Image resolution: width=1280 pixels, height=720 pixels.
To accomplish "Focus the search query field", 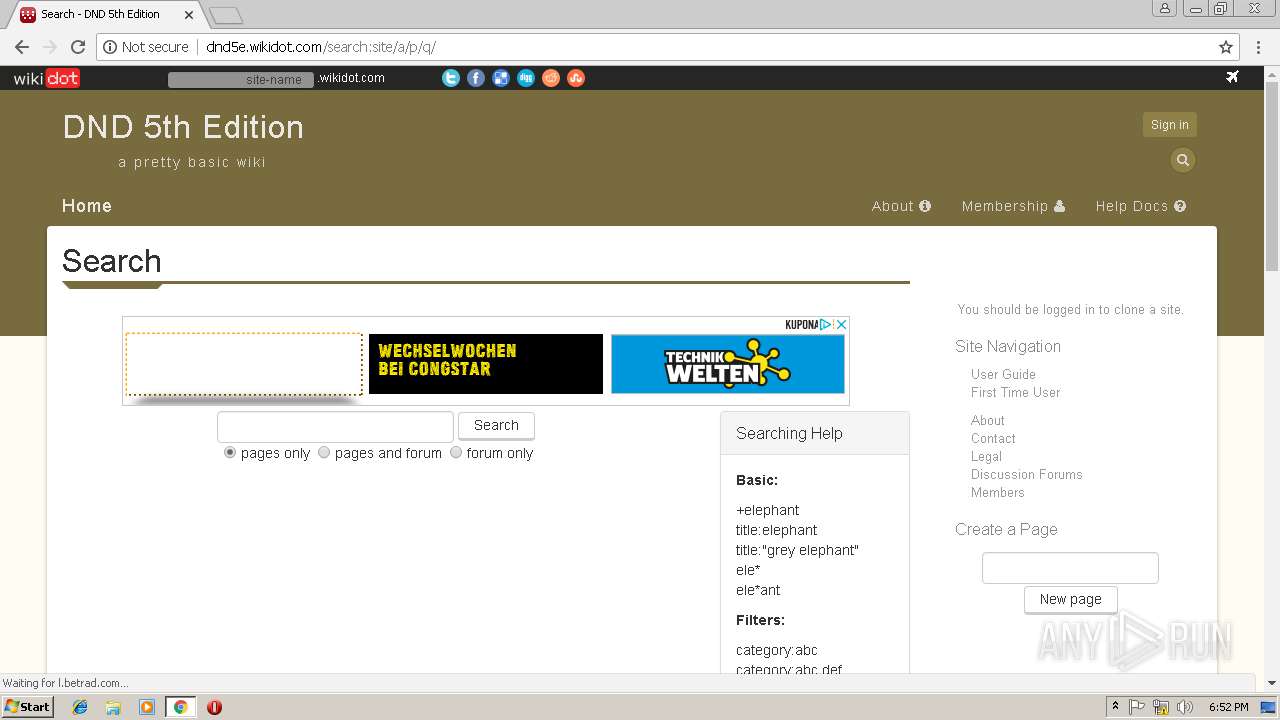I will 335,426.
